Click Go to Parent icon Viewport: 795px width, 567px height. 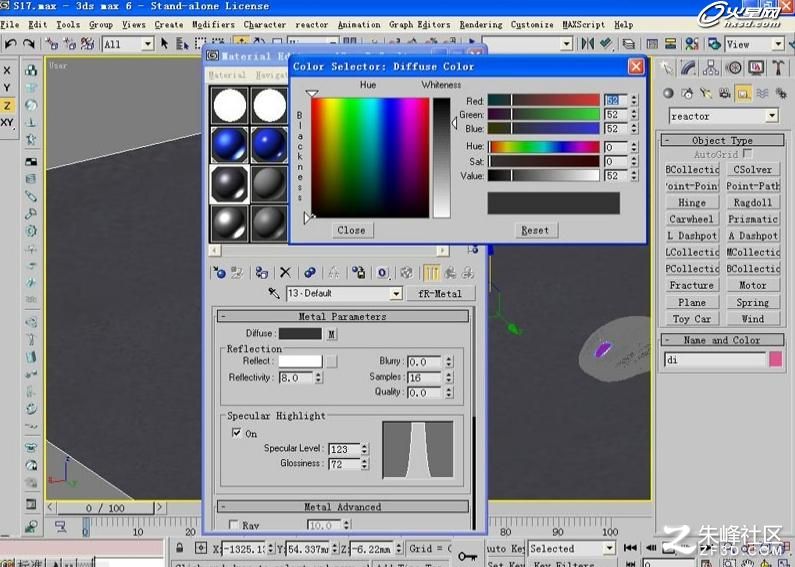(x=451, y=273)
